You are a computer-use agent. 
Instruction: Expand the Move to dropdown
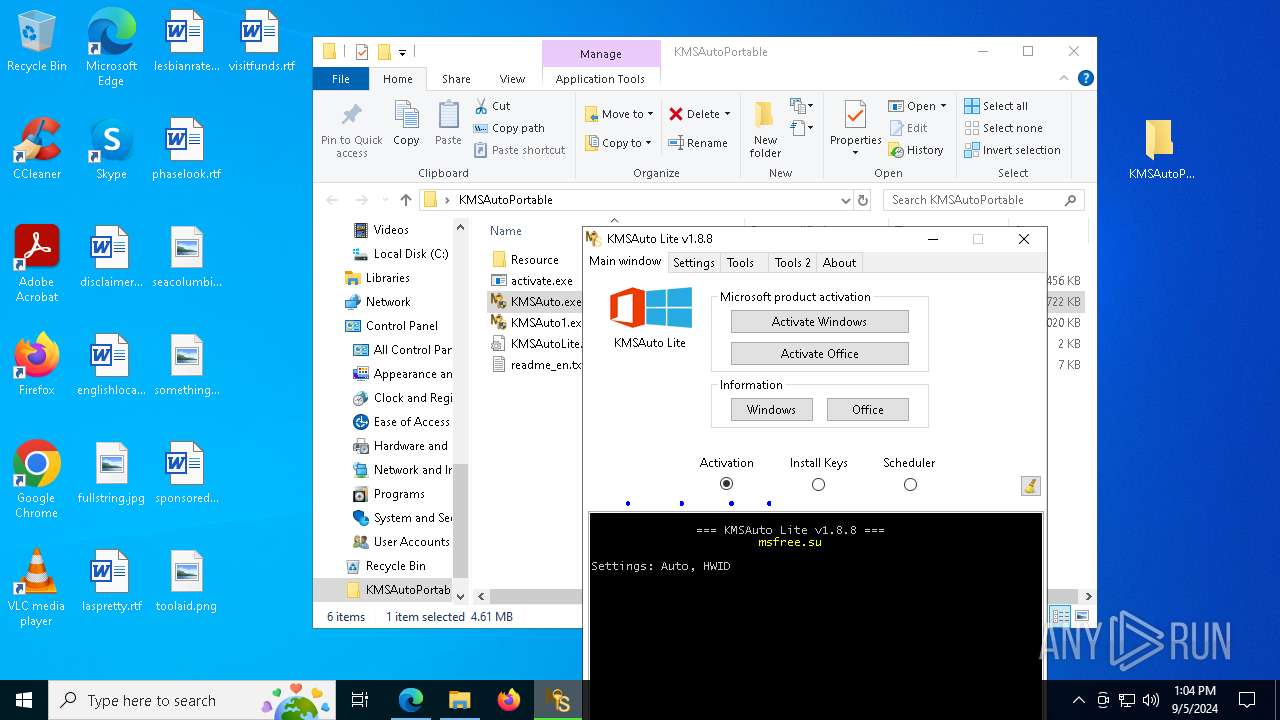(x=650, y=114)
